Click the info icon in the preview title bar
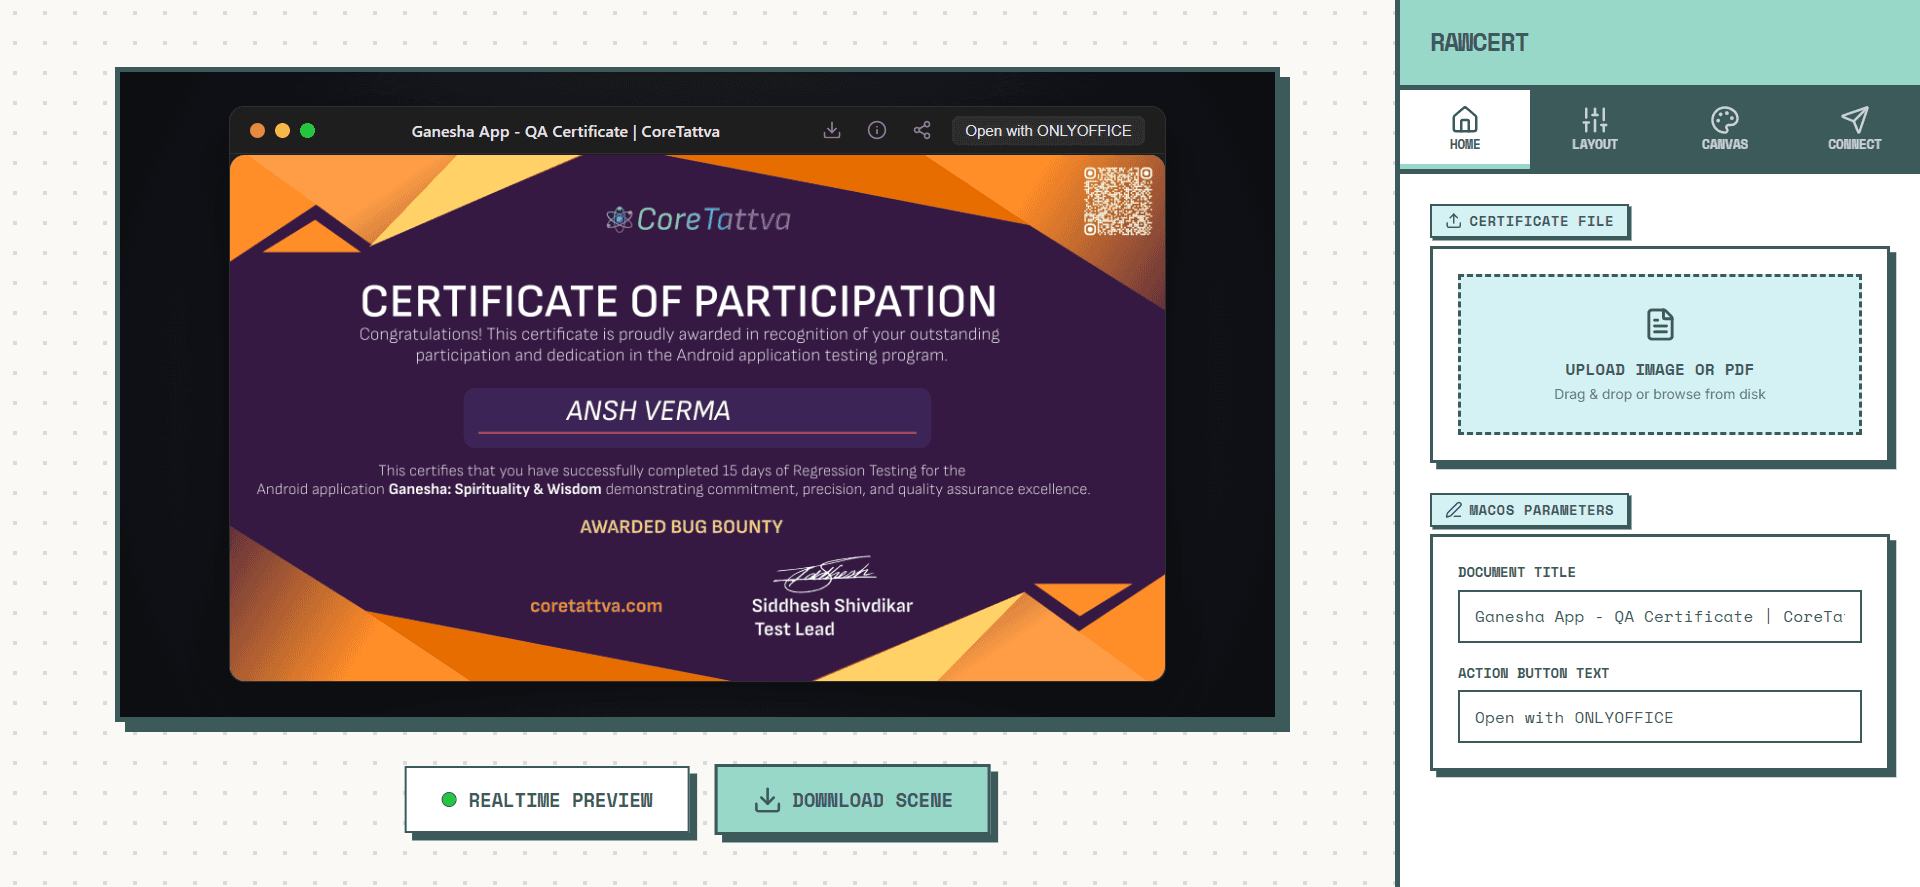The height and width of the screenshot is (887, 1920). pyautogui.click(x=877, y=130)
